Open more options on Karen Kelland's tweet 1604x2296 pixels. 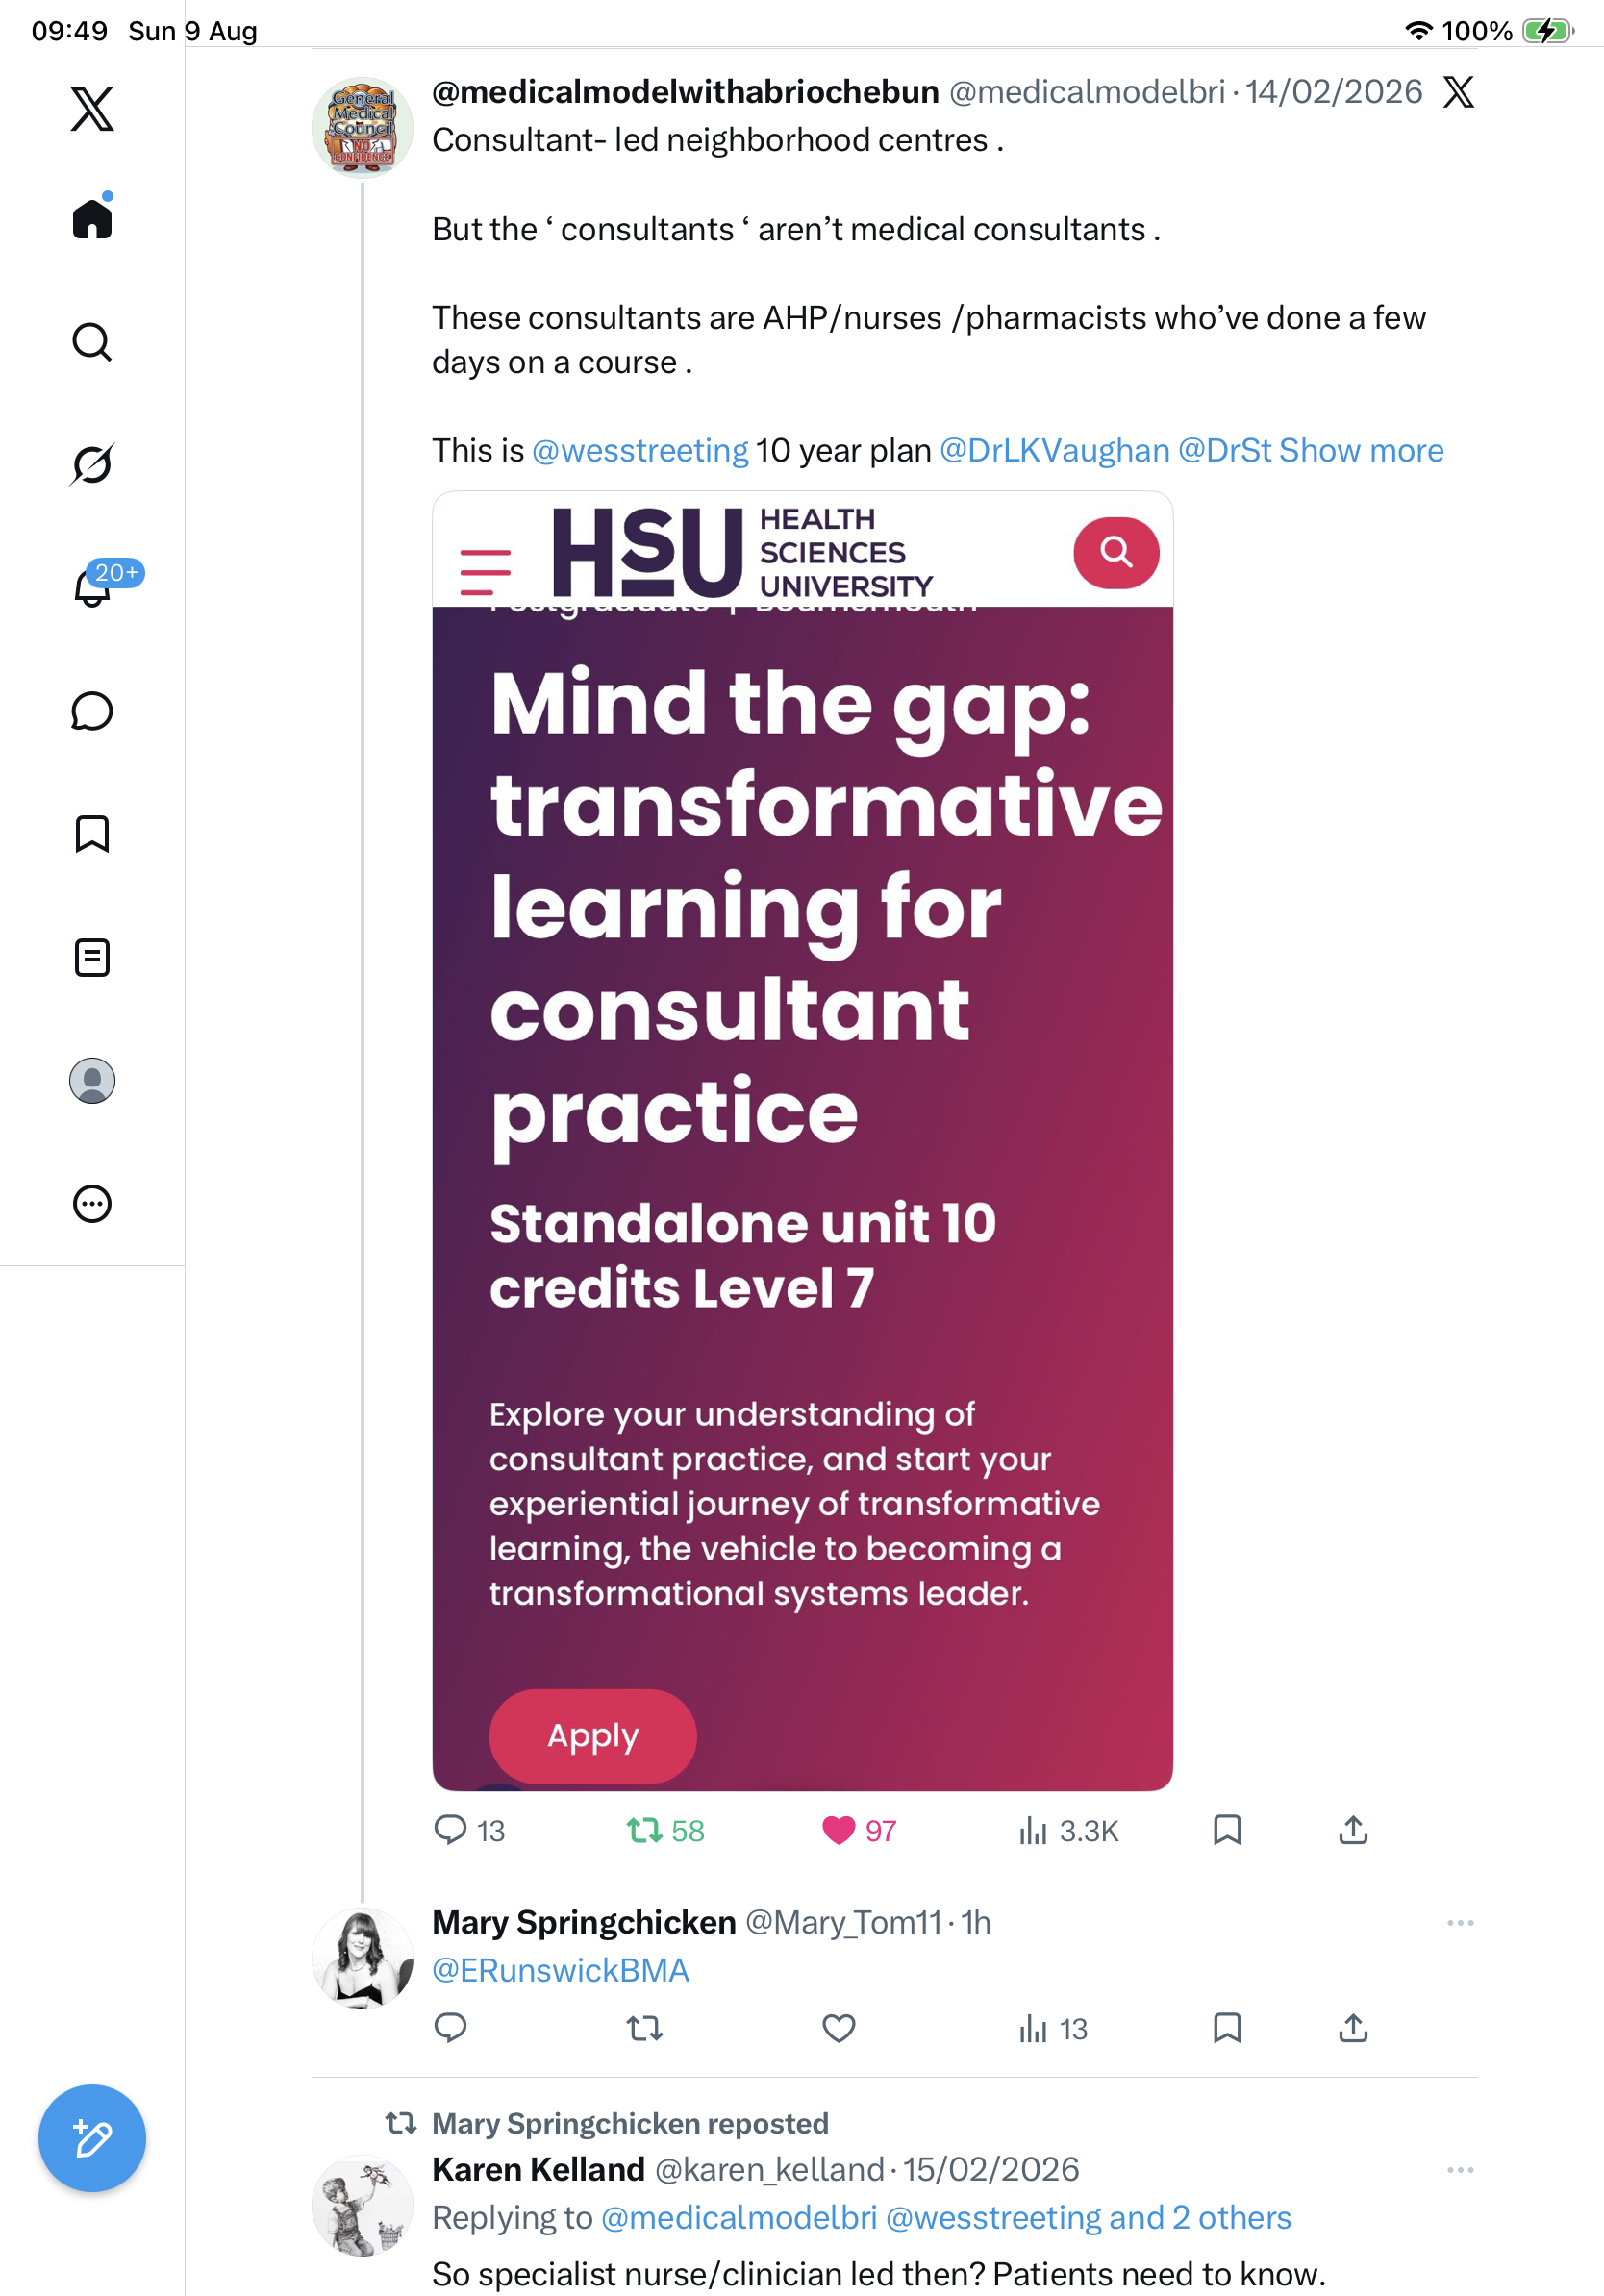point(1460,2170)
